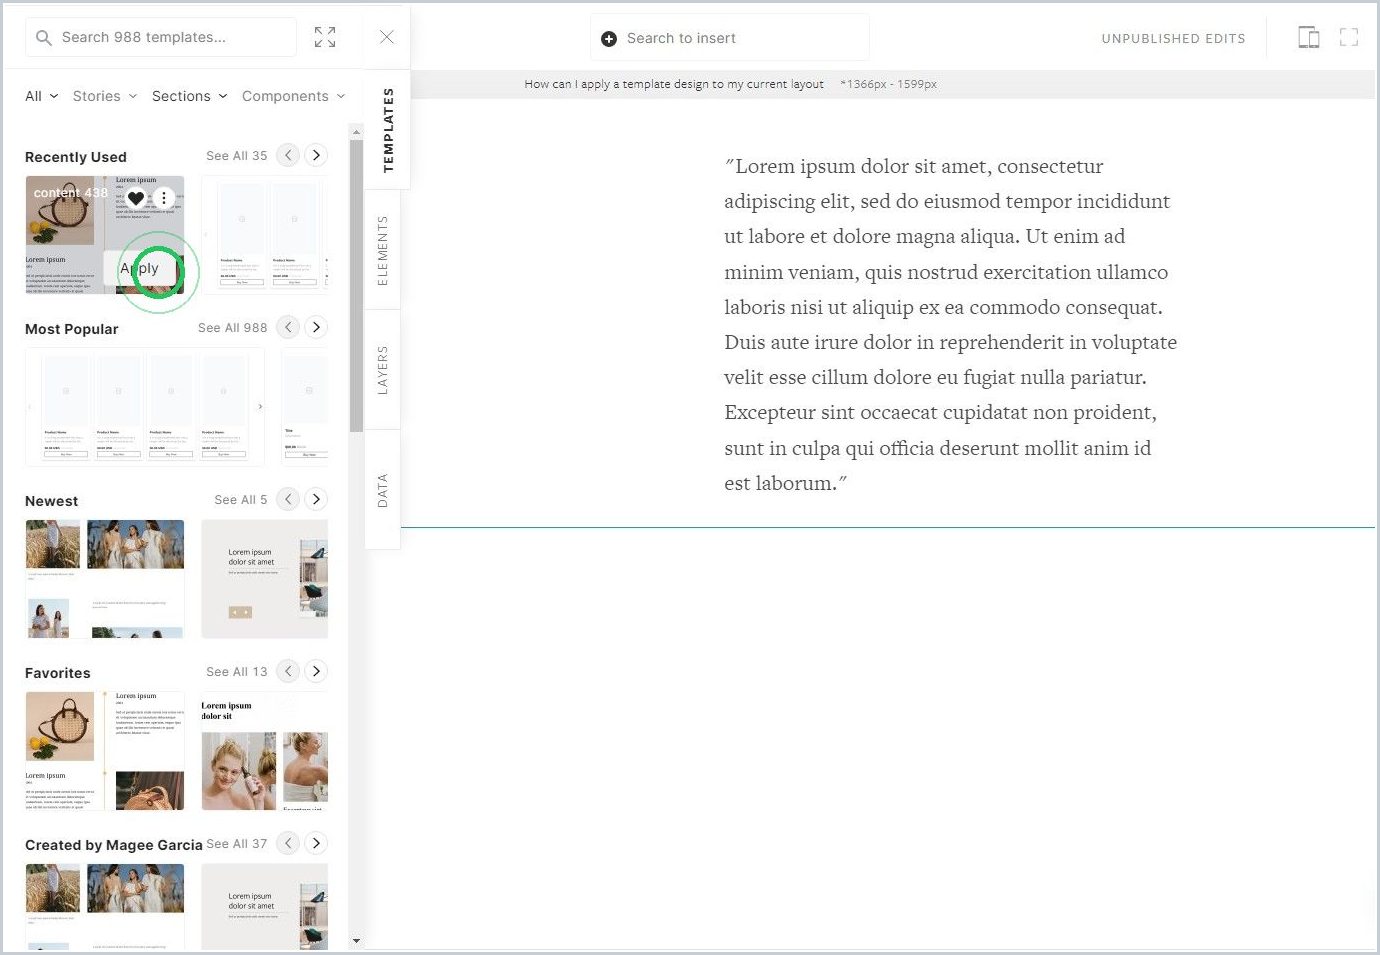Click See All 37 for Created by Magee Garcia

237,844
